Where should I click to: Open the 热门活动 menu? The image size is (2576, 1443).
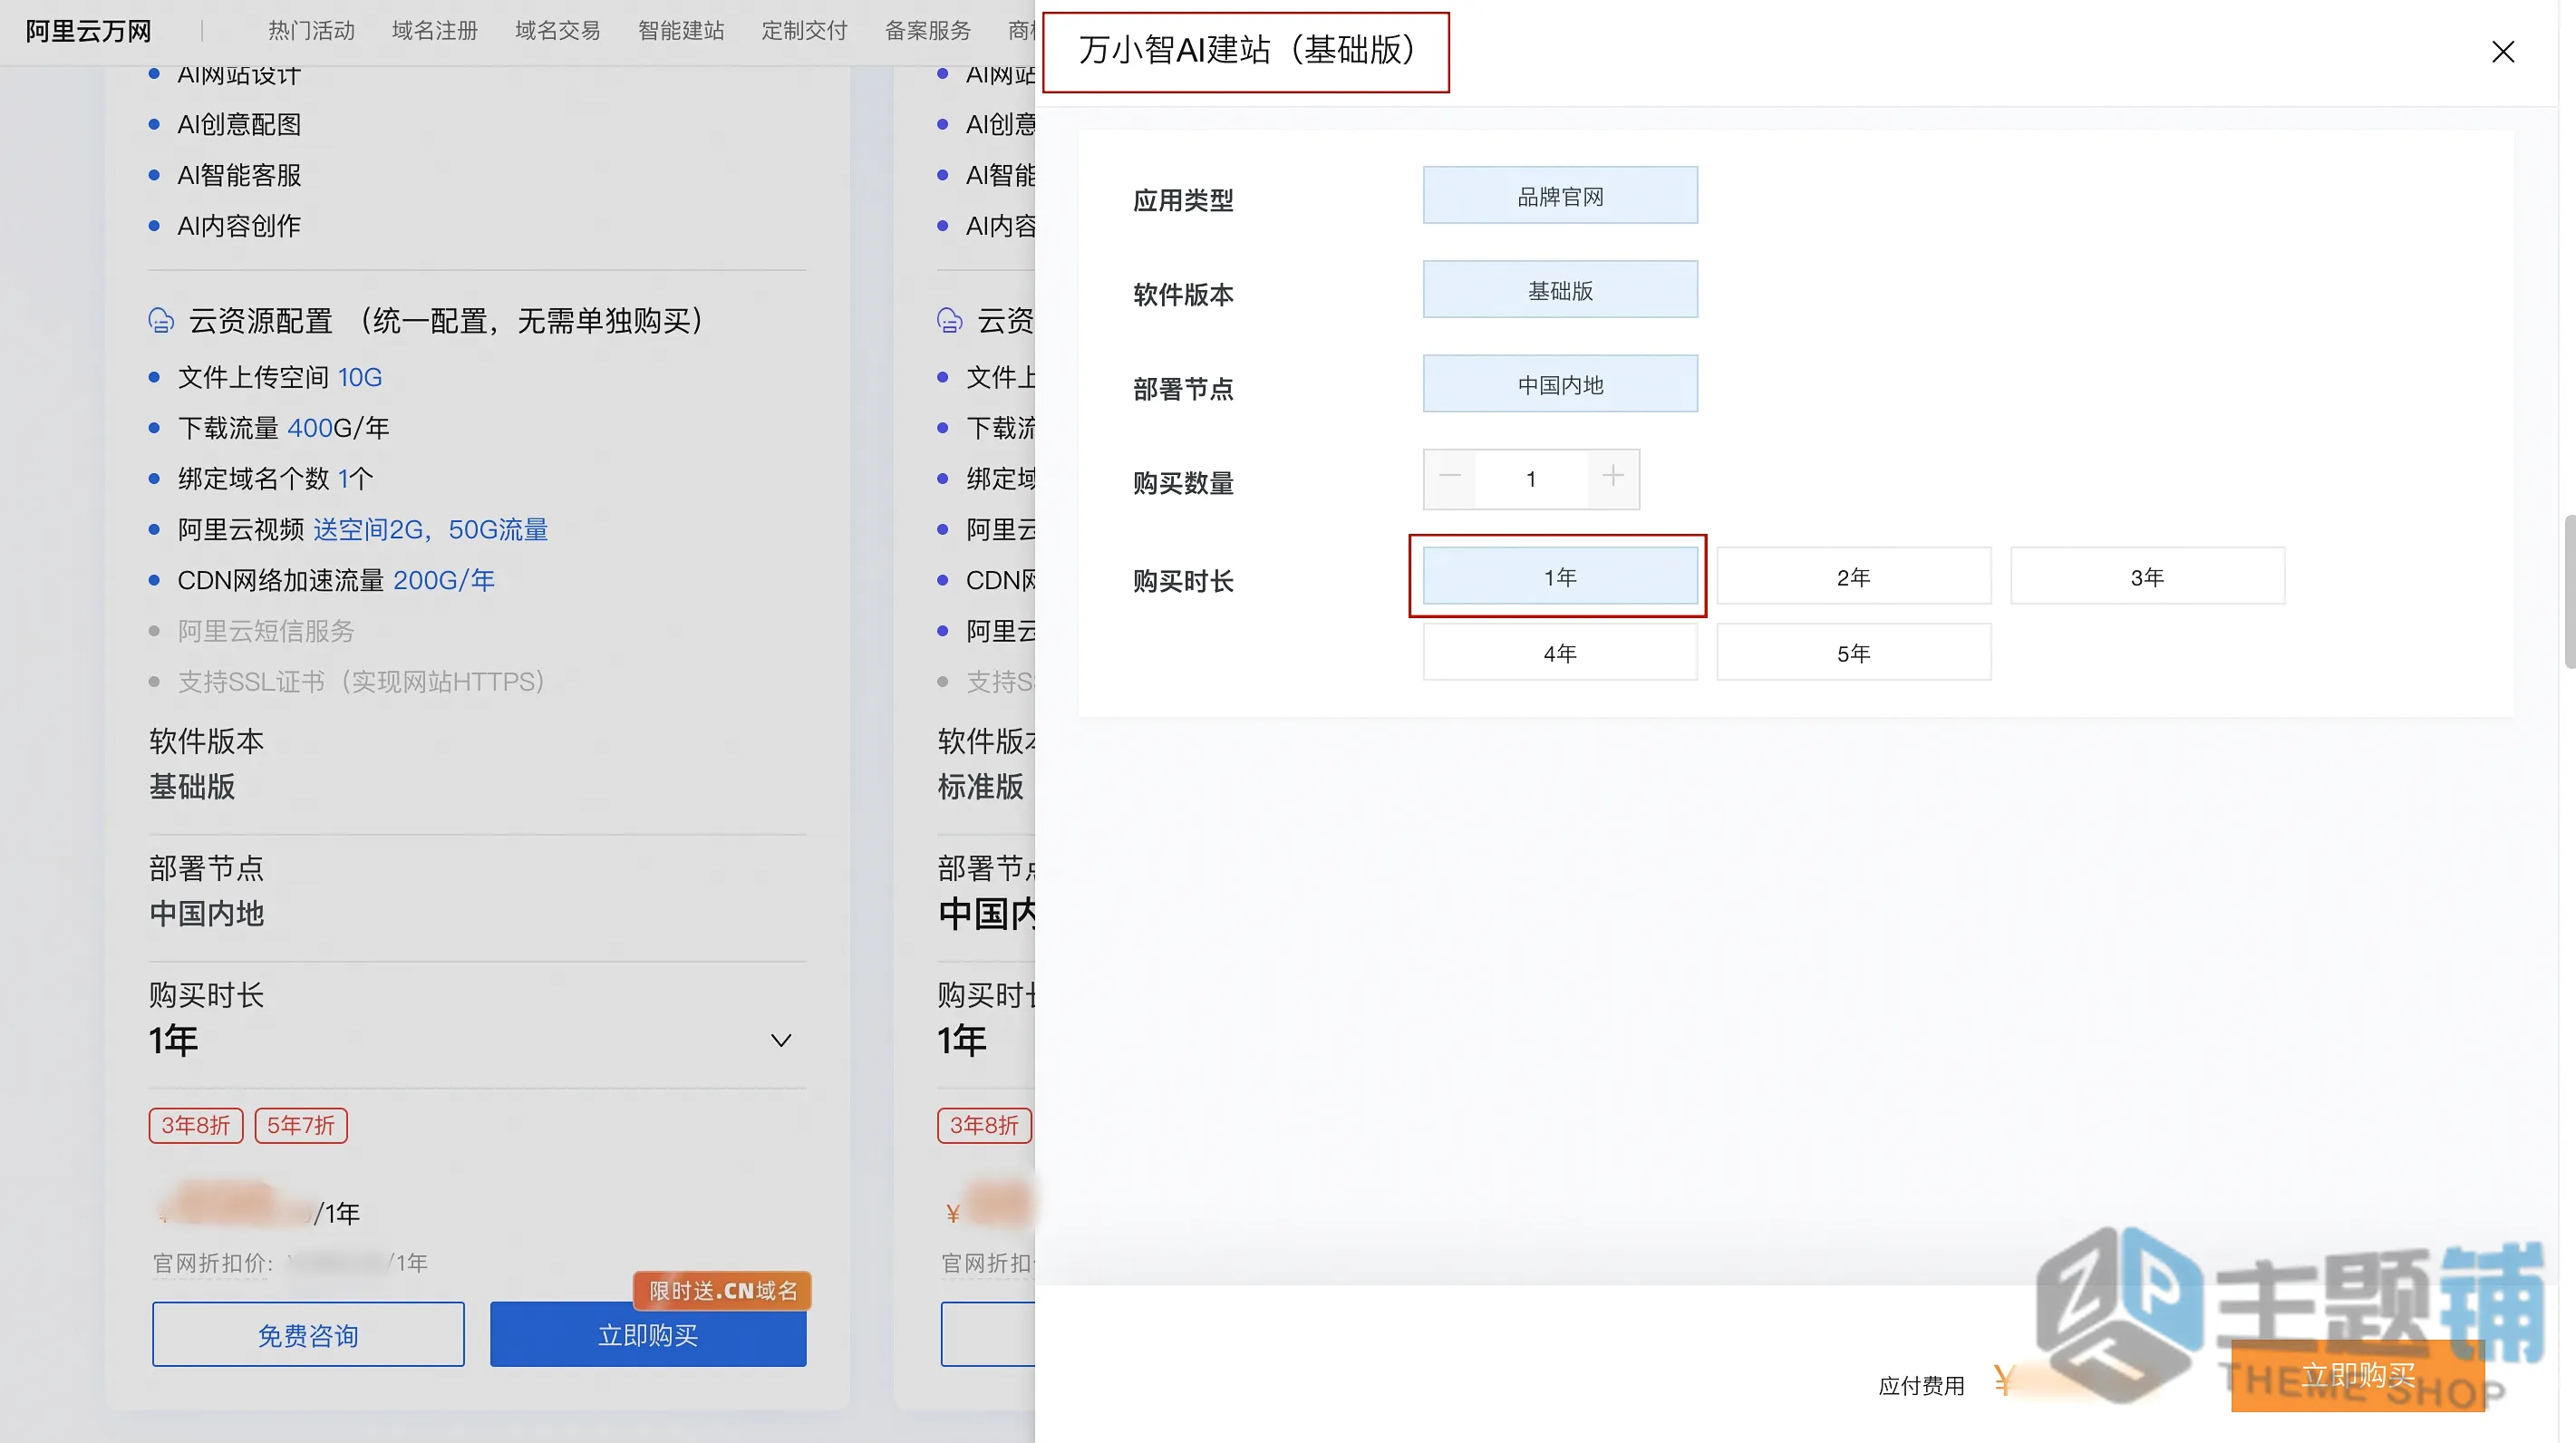[x=311, y=31]
